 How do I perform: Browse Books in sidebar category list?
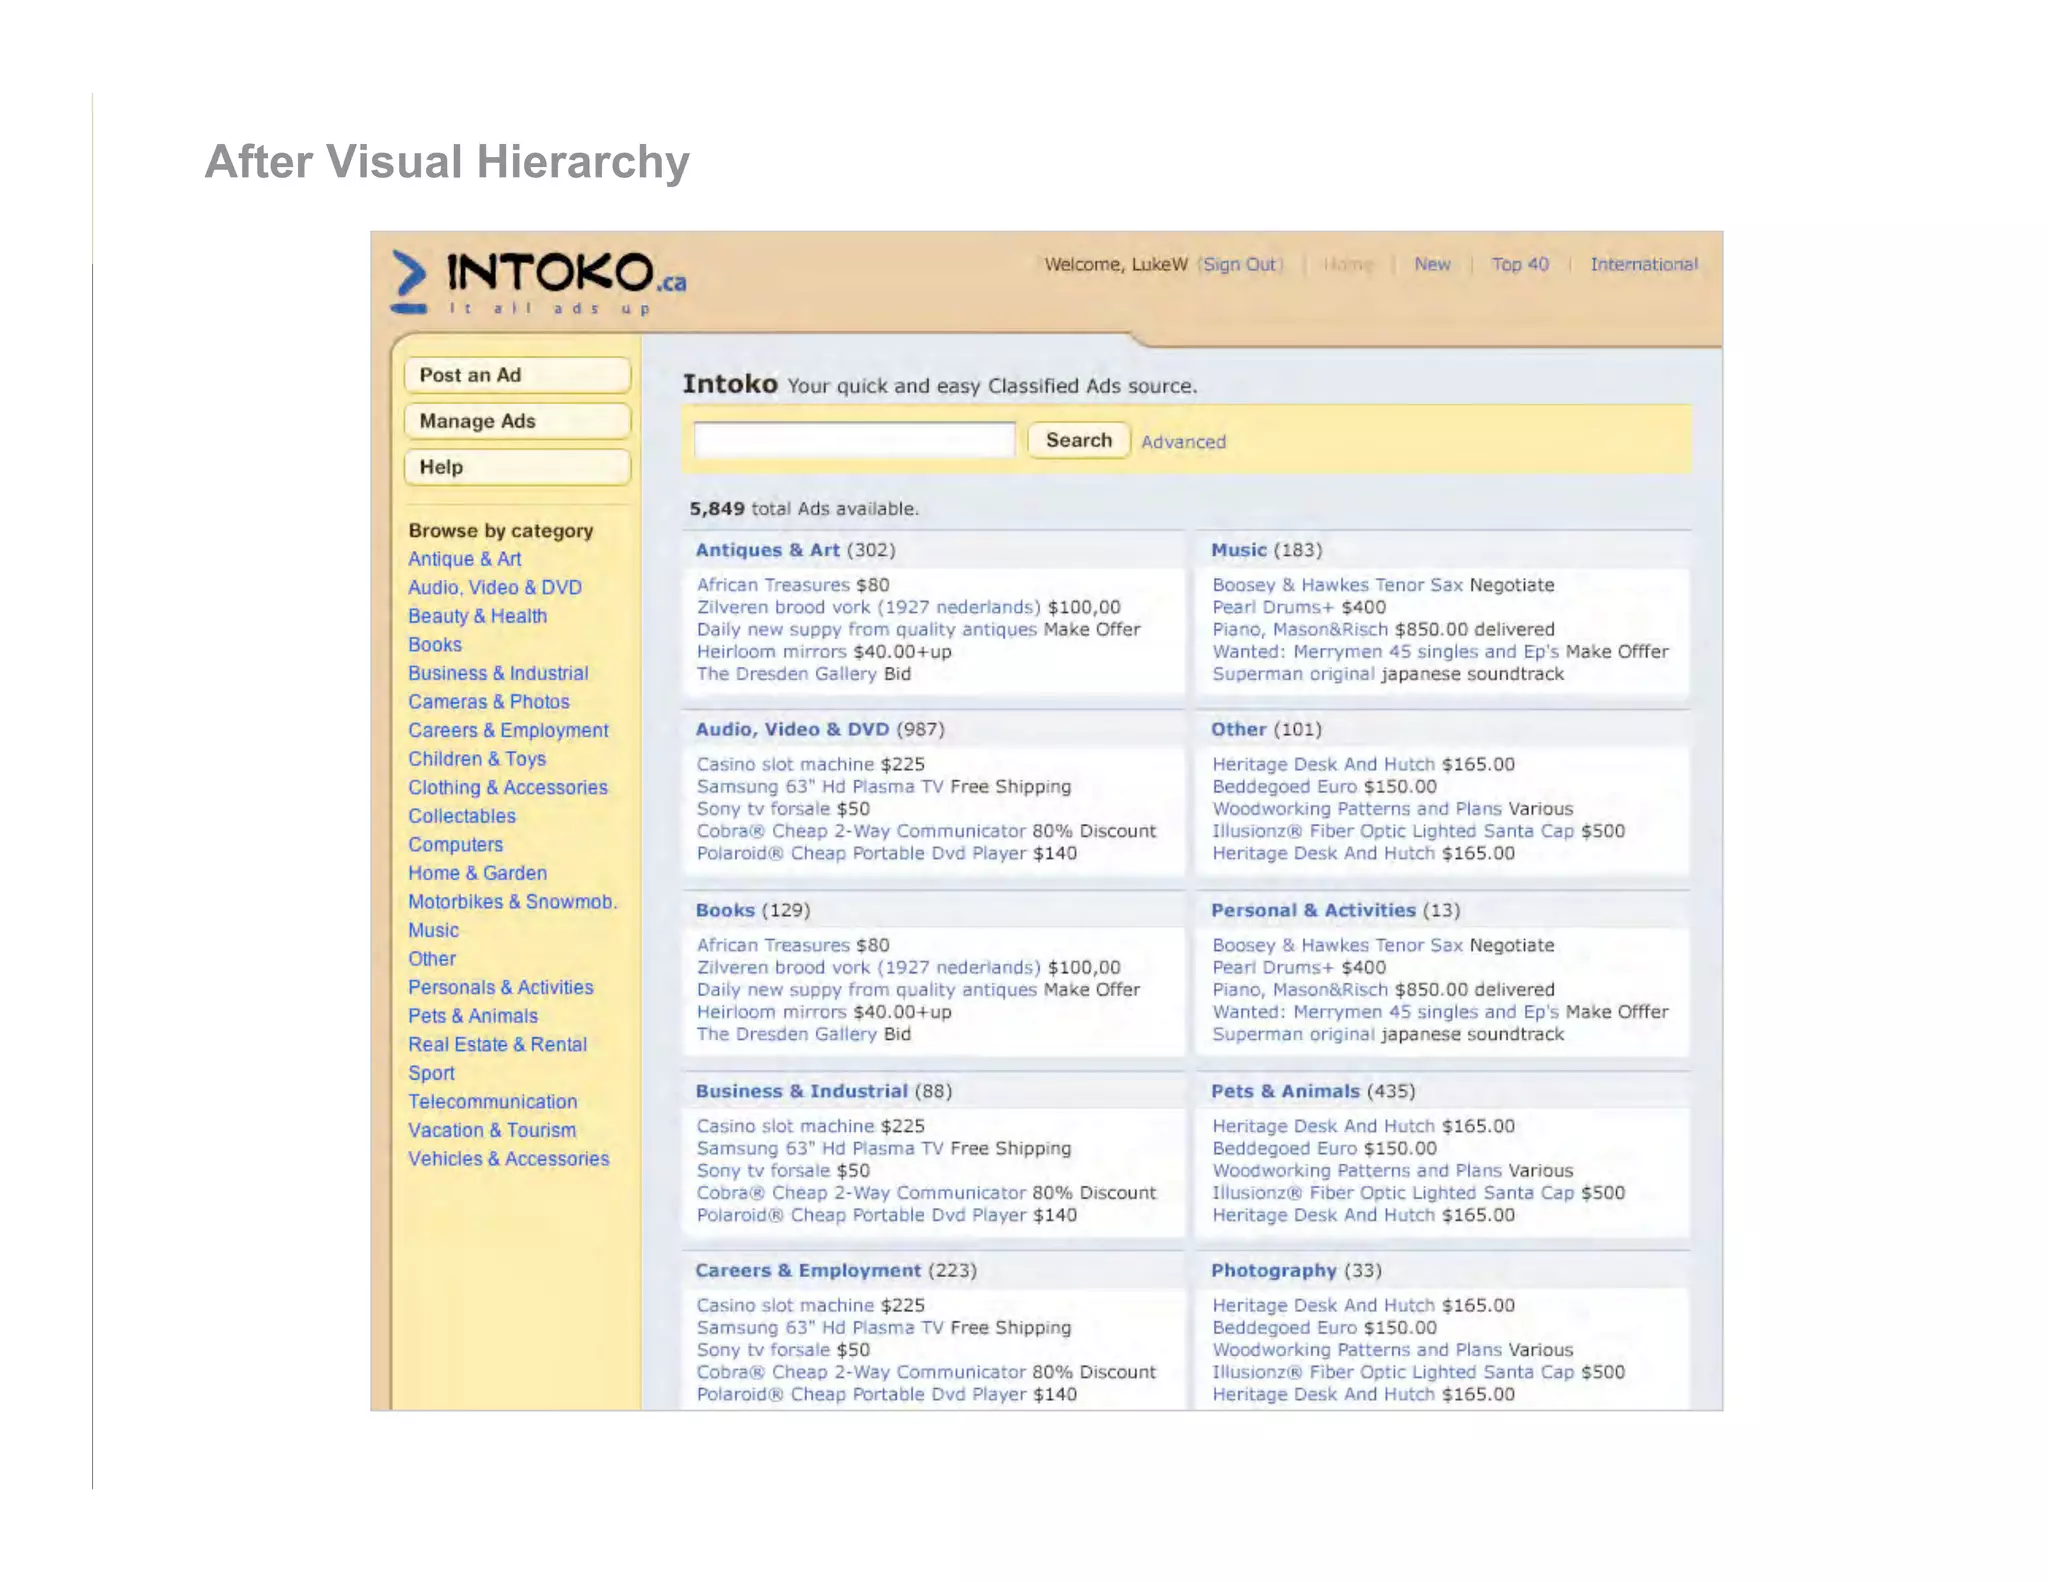(x=434, y=645)
